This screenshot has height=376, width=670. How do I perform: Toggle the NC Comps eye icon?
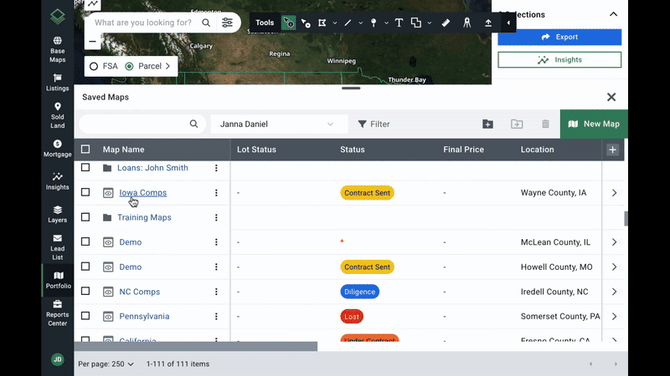pyautogui.click(x=108, y=292)
